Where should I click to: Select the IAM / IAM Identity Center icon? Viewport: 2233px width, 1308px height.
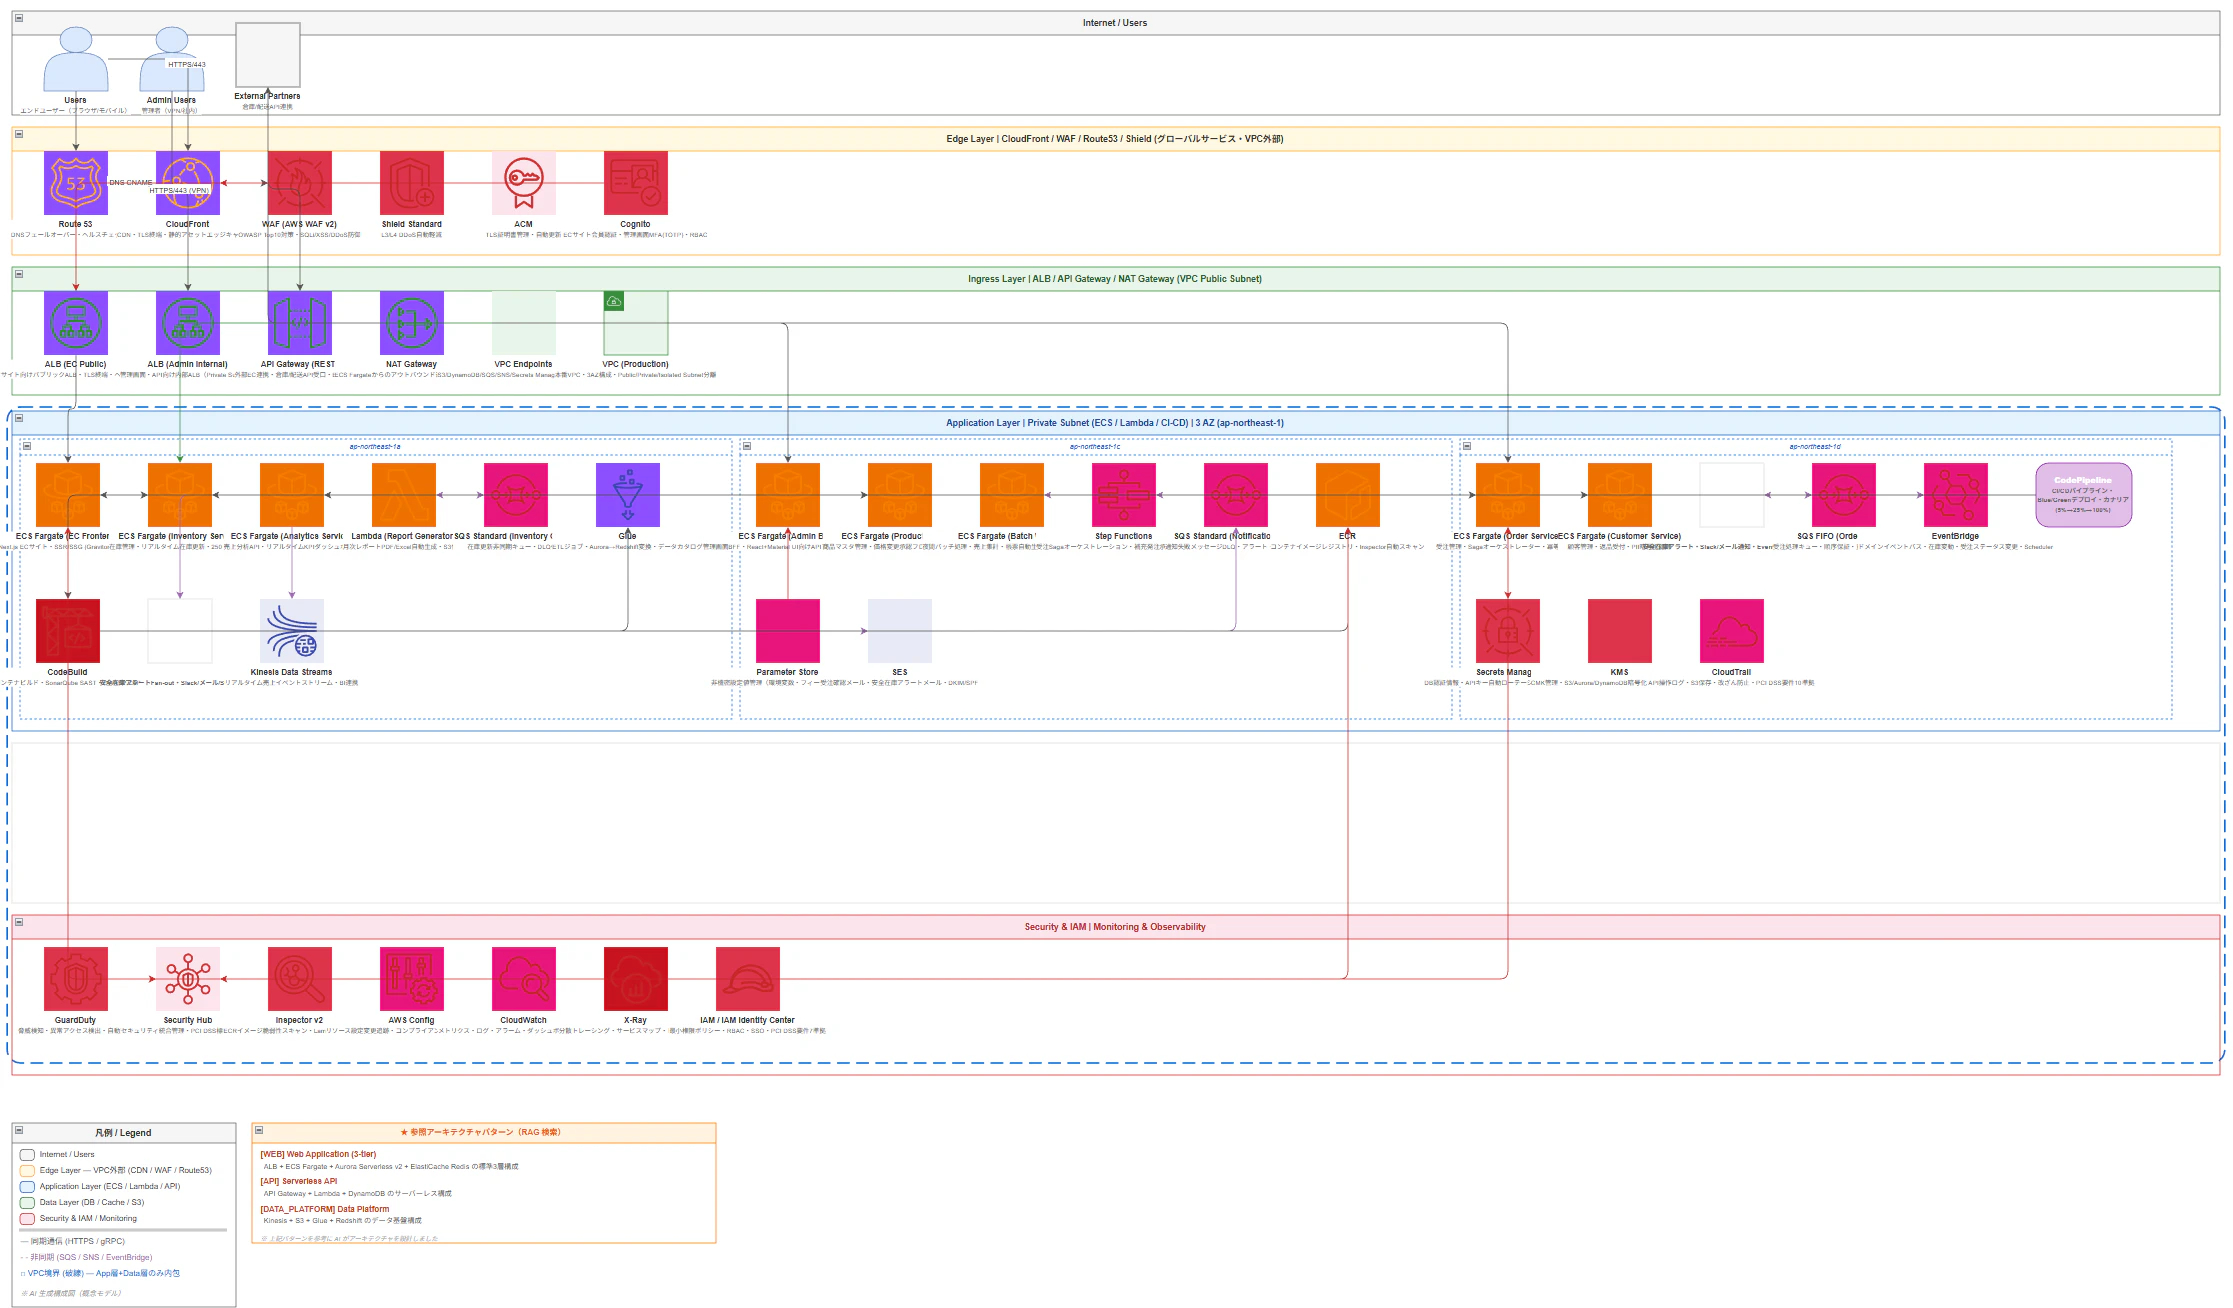click(748, 979)
